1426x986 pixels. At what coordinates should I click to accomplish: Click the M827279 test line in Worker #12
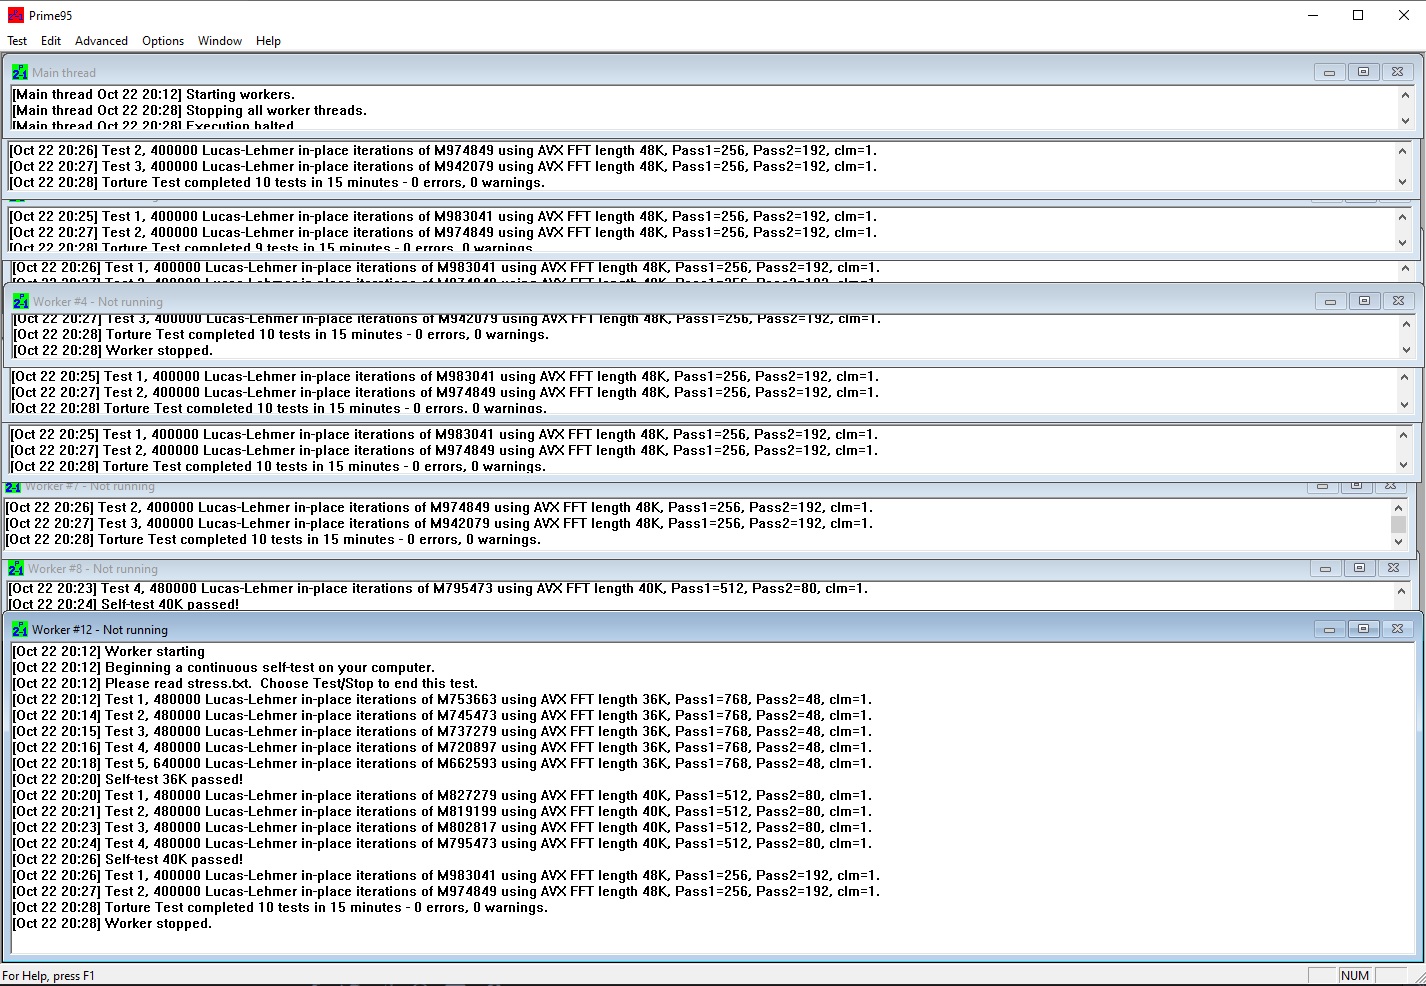442,795
